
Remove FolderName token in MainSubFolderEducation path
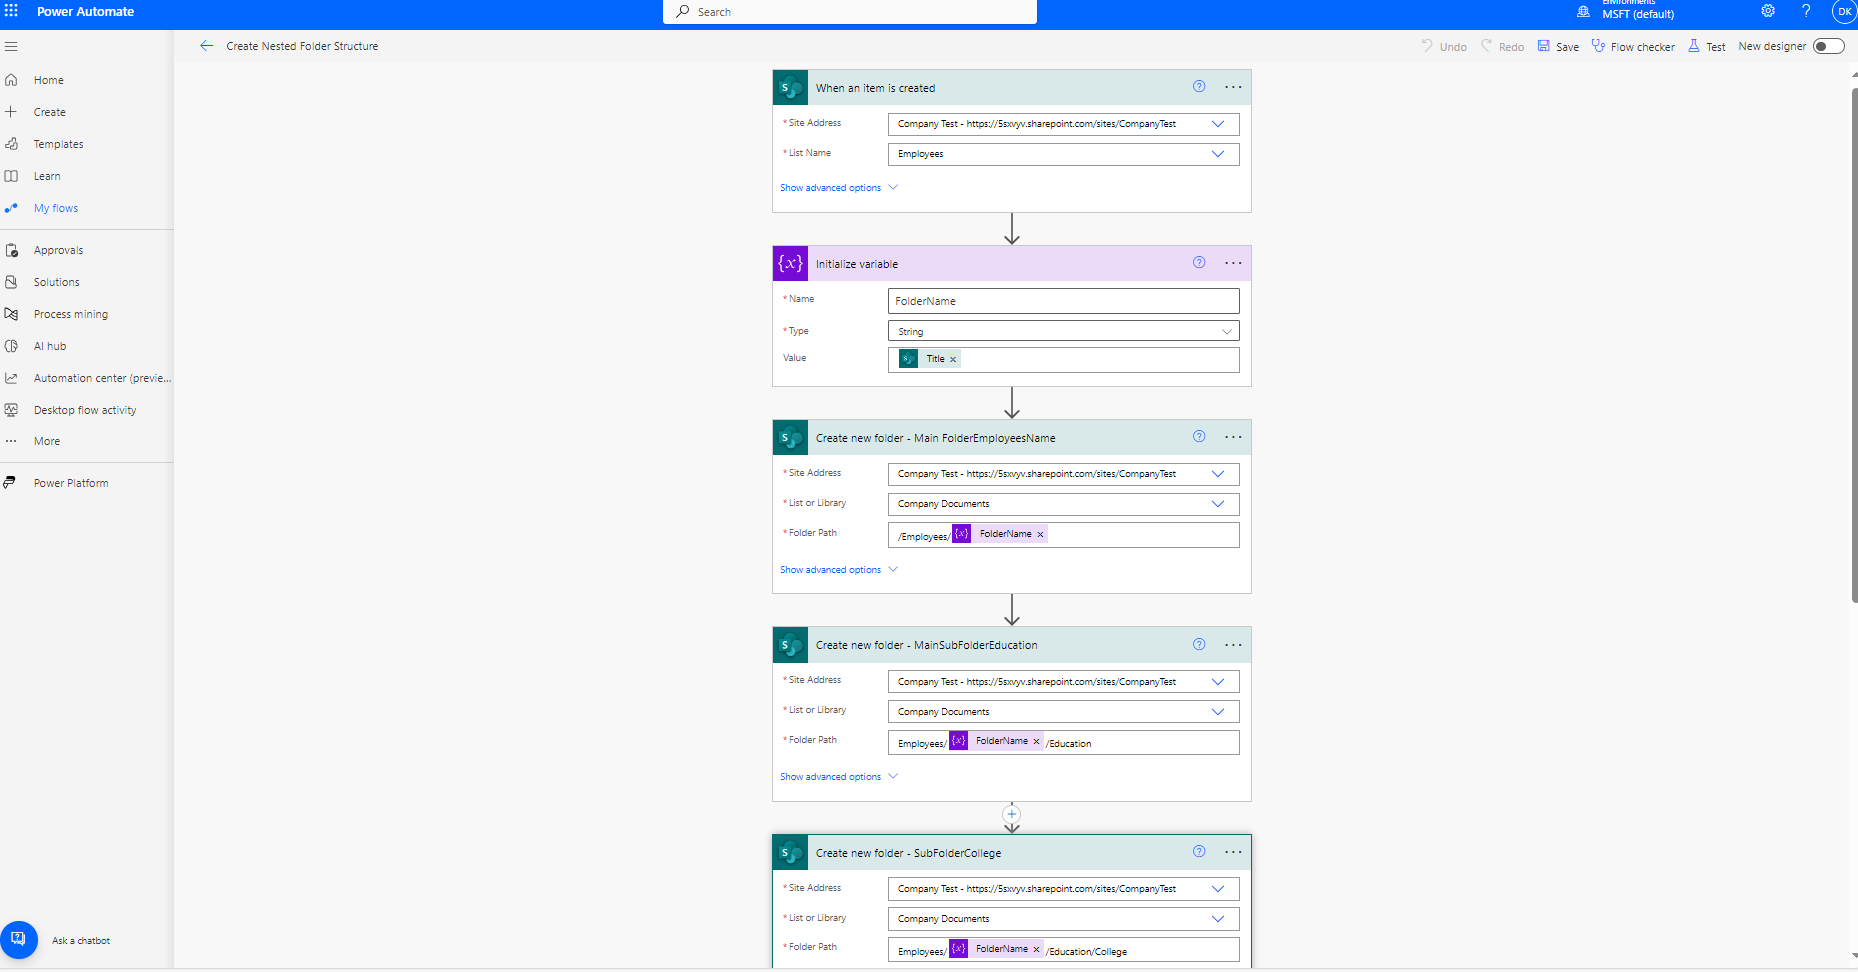1036,742
